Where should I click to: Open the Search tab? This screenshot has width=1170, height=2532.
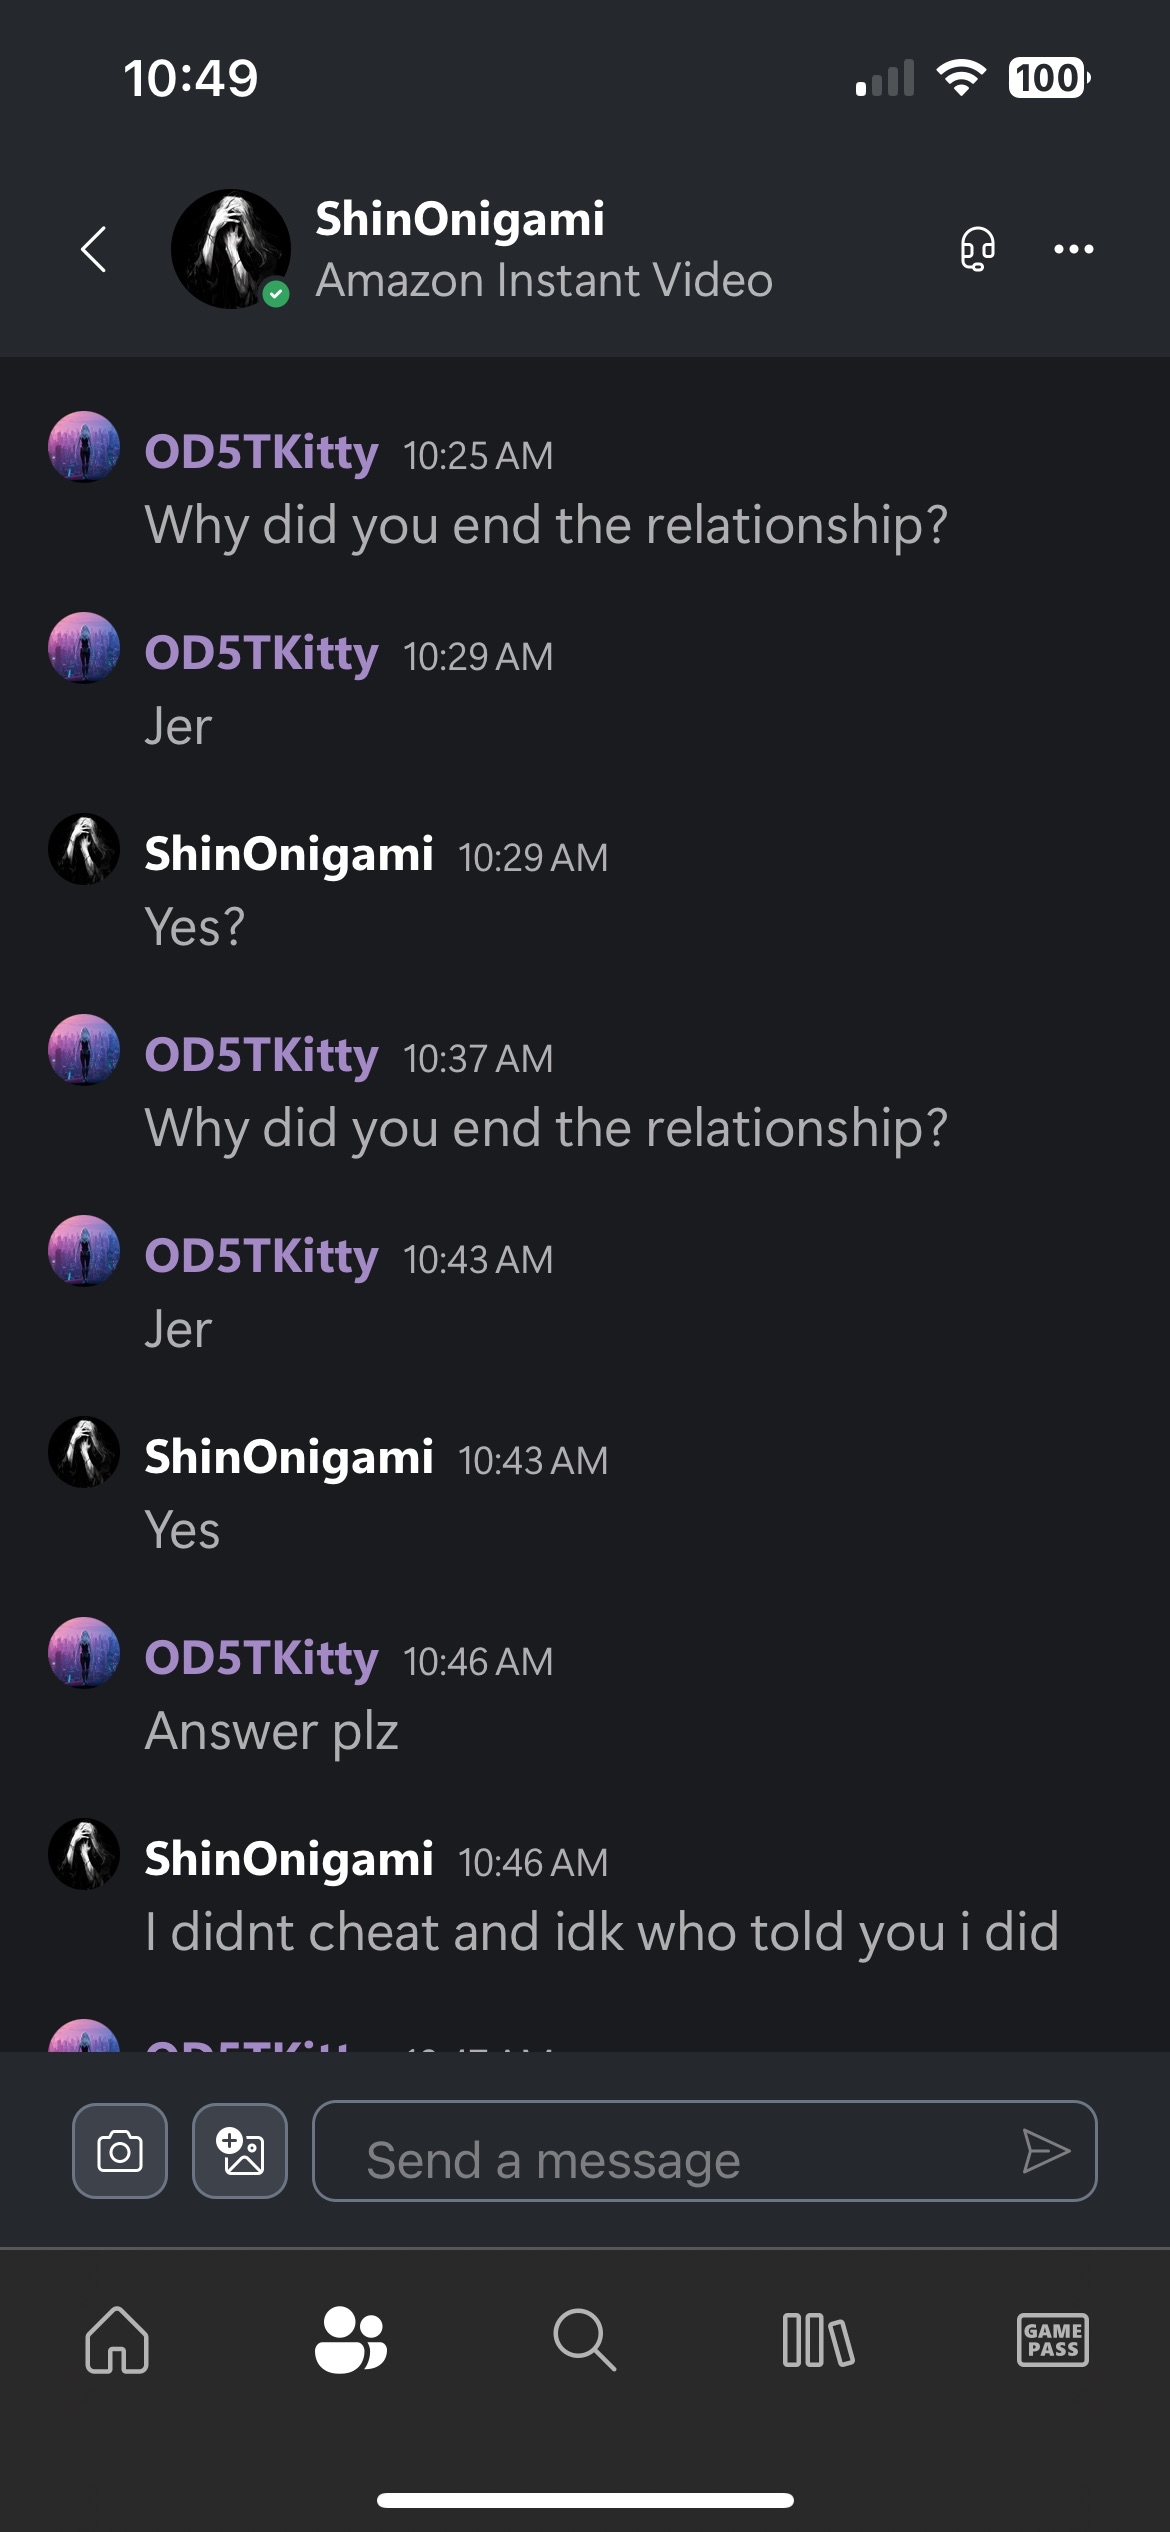coord(584,2340)
